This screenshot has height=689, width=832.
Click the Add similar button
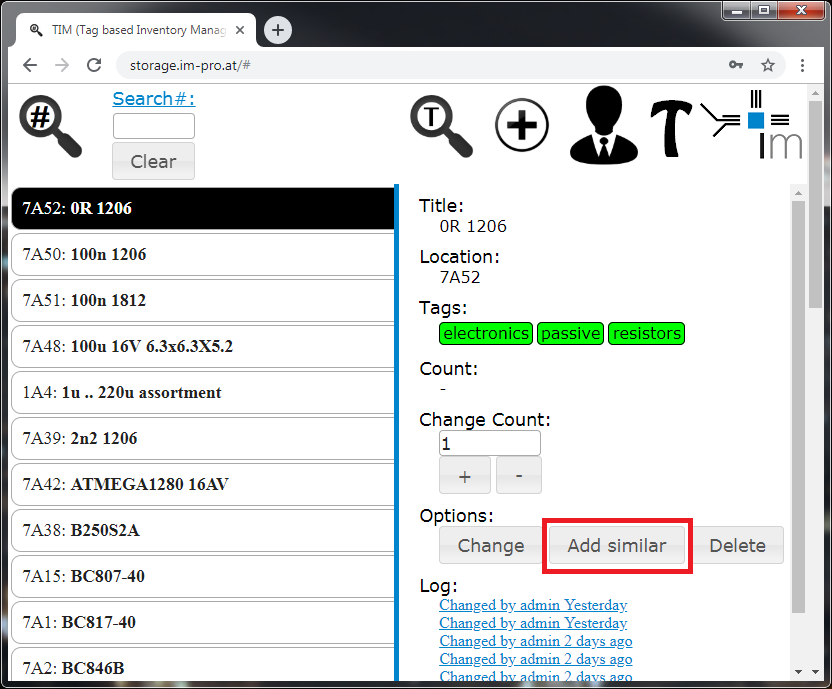coord(617,545)
